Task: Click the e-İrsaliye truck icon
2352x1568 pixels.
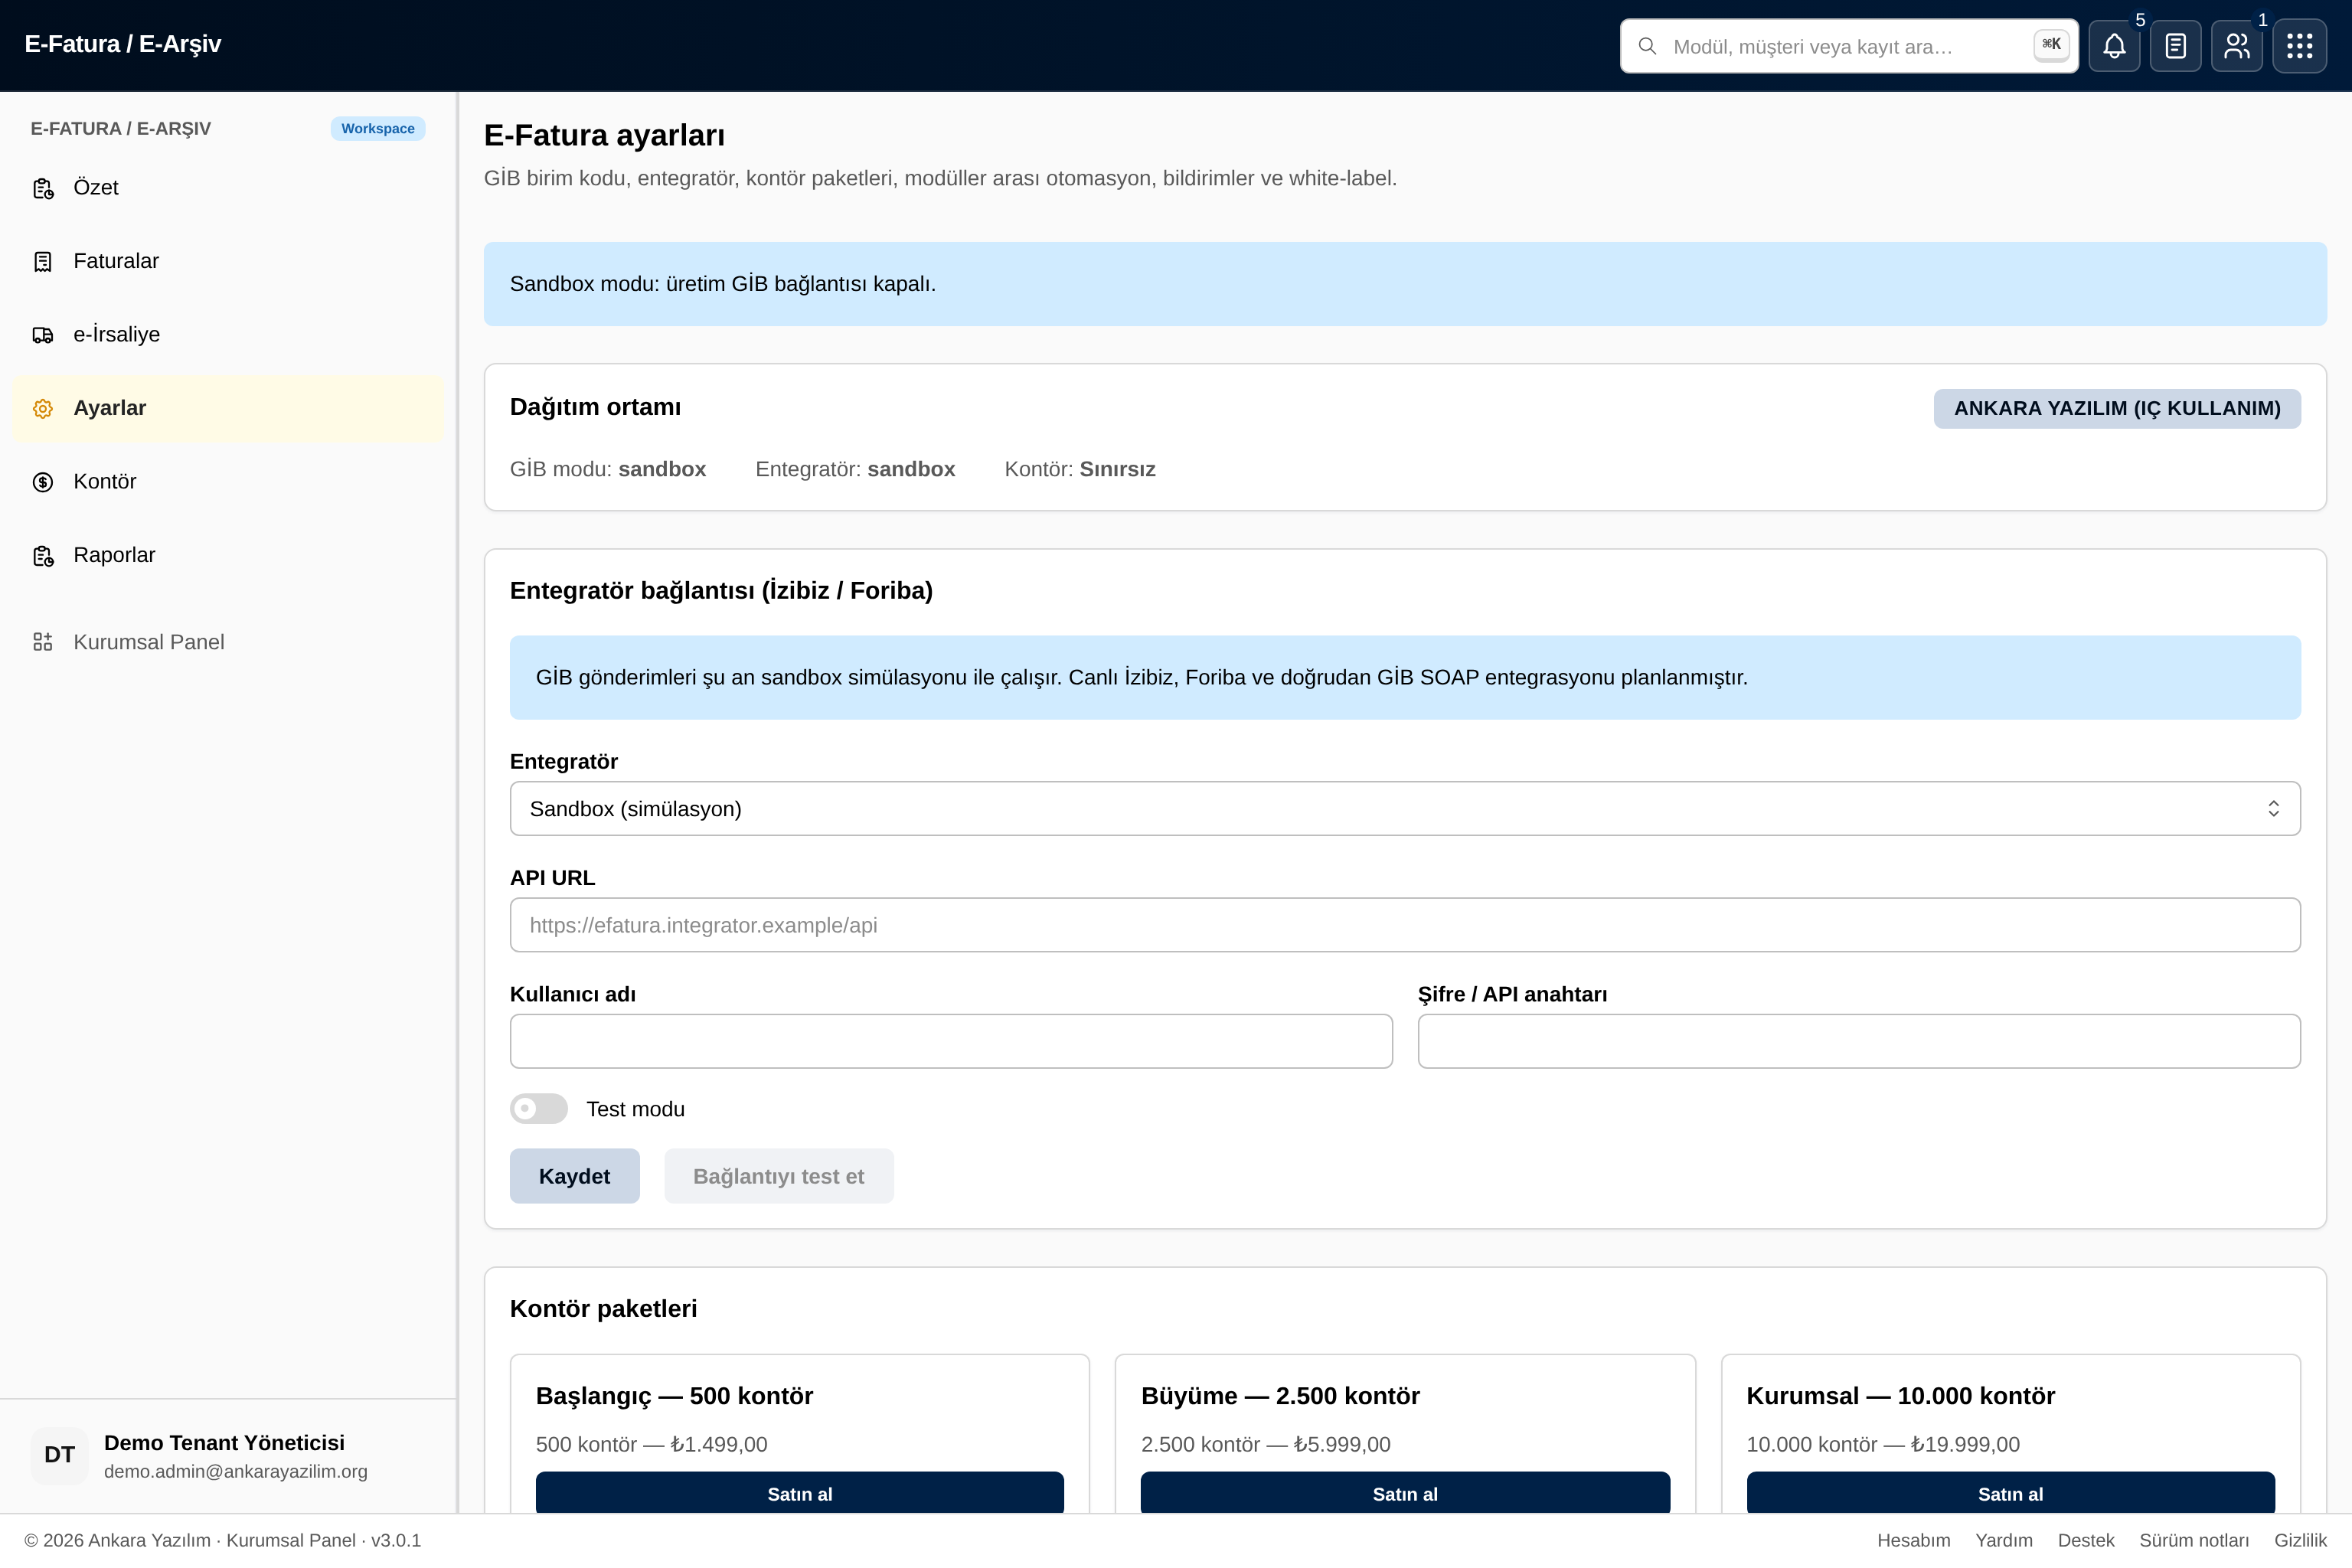Action: coord(43,335)
